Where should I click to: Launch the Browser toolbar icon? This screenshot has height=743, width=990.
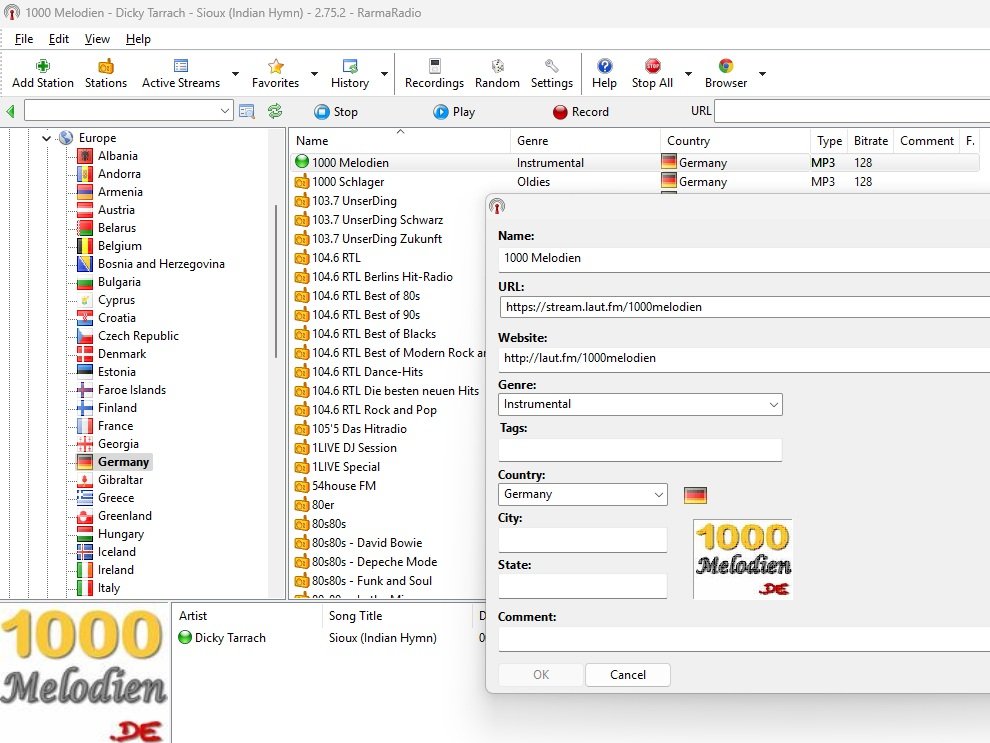tap(726, 66)
